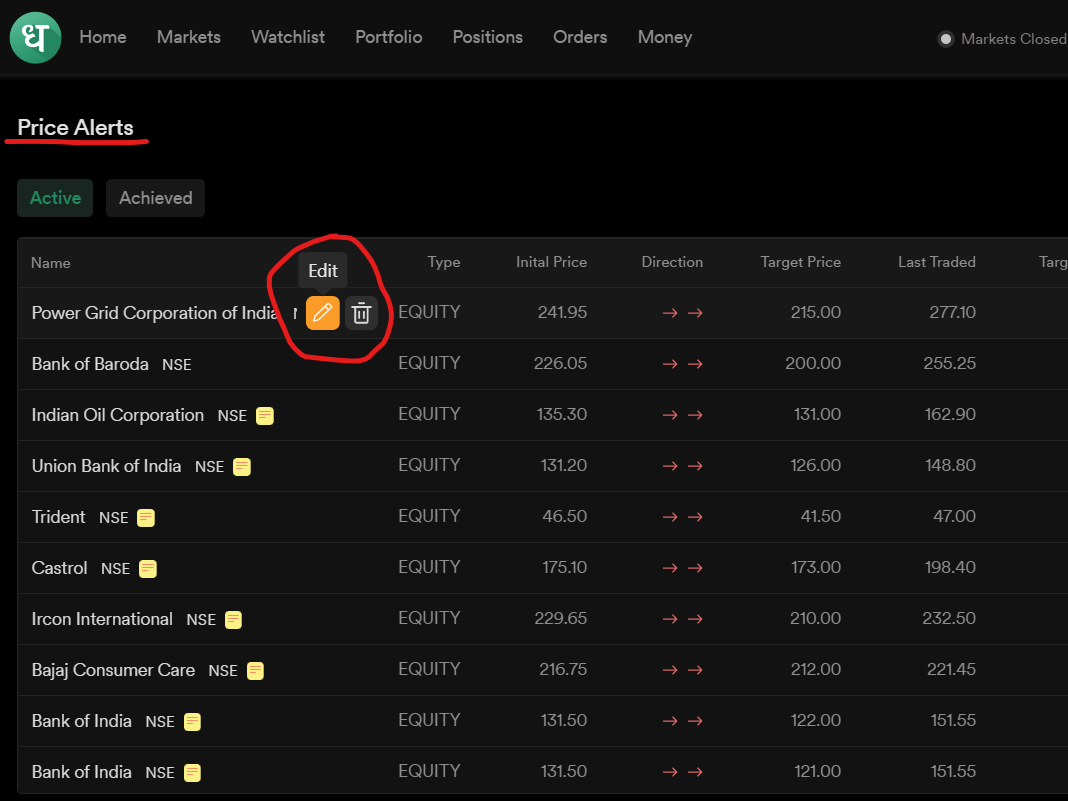
Task: Click the initial price 226.05
Action: 560,363
